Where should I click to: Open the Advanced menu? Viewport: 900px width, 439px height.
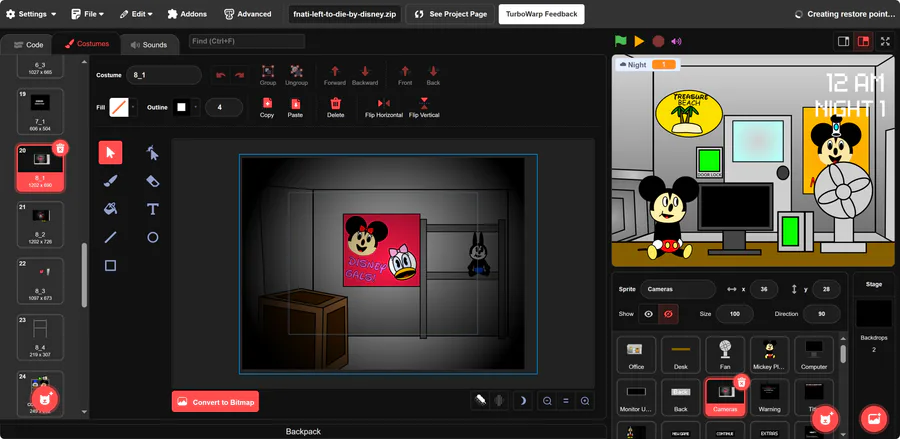[247, 14]
